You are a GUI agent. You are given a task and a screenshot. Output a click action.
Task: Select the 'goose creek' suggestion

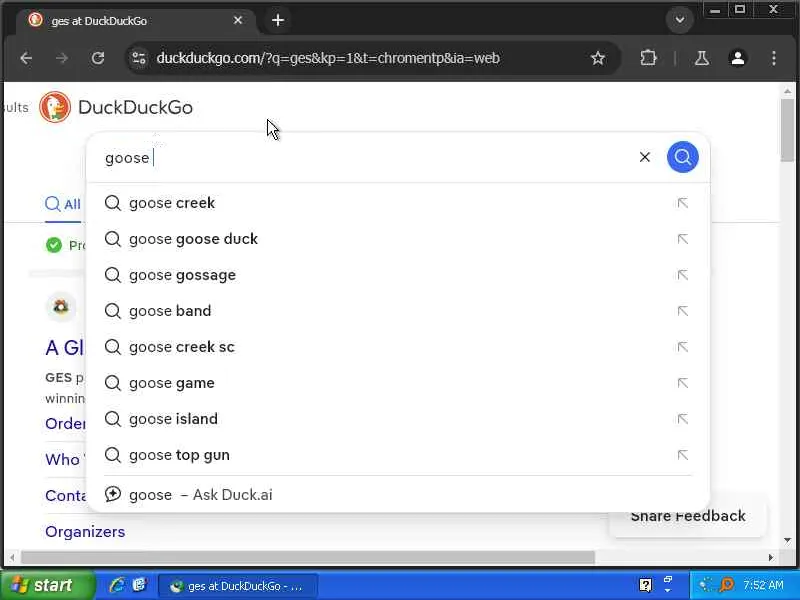click(x=398, y=203)
